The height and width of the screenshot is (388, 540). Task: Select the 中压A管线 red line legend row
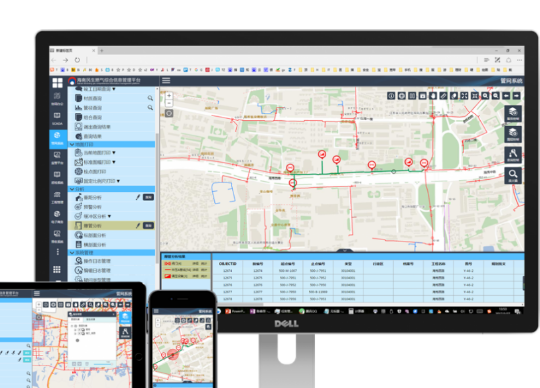[x=186, y=270]
